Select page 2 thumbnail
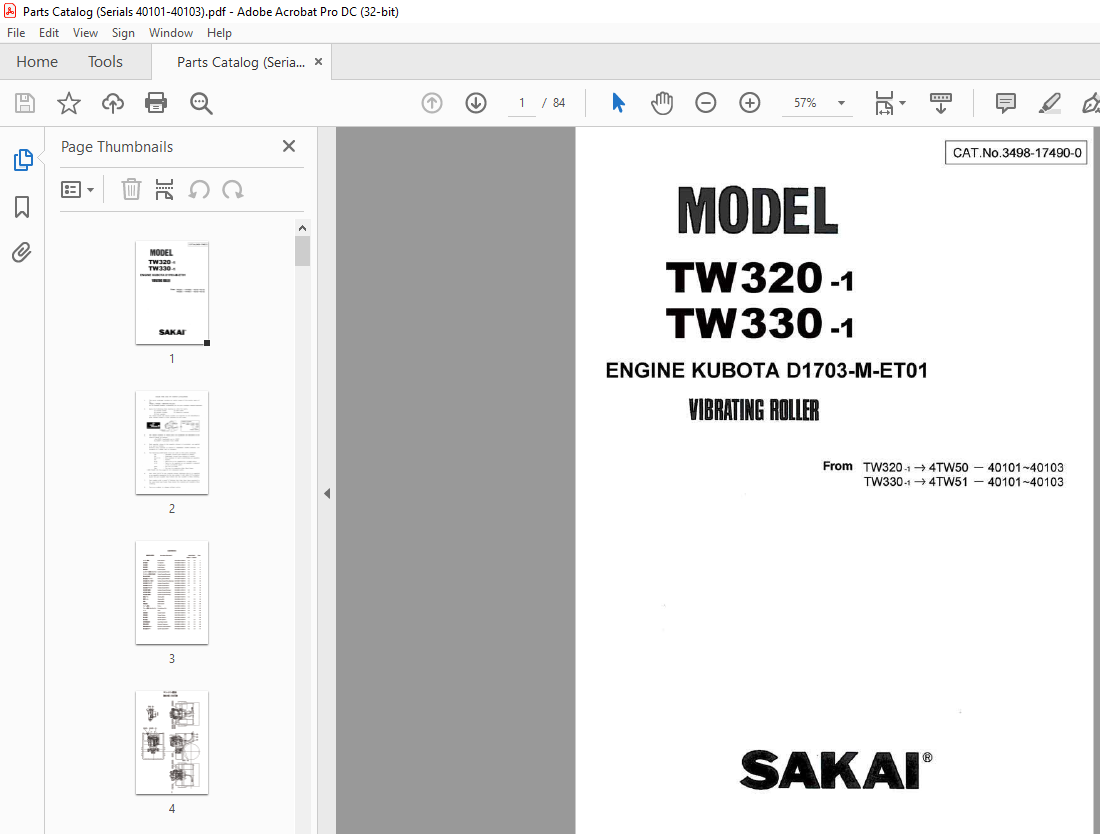Image resolution: width=1100 pixels, height=834 pixels. 172,443
